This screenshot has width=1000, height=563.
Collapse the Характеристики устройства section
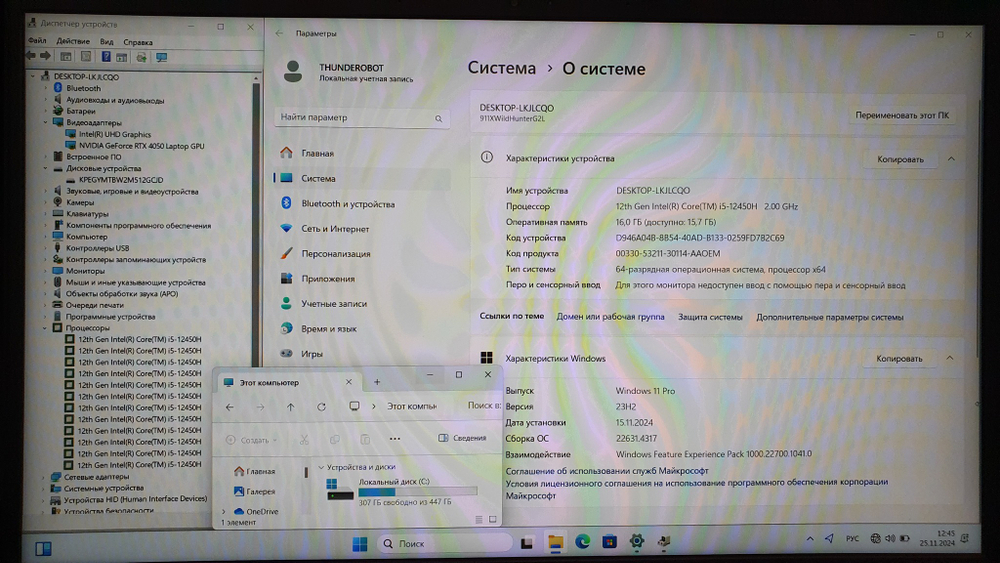pos(951,159)
